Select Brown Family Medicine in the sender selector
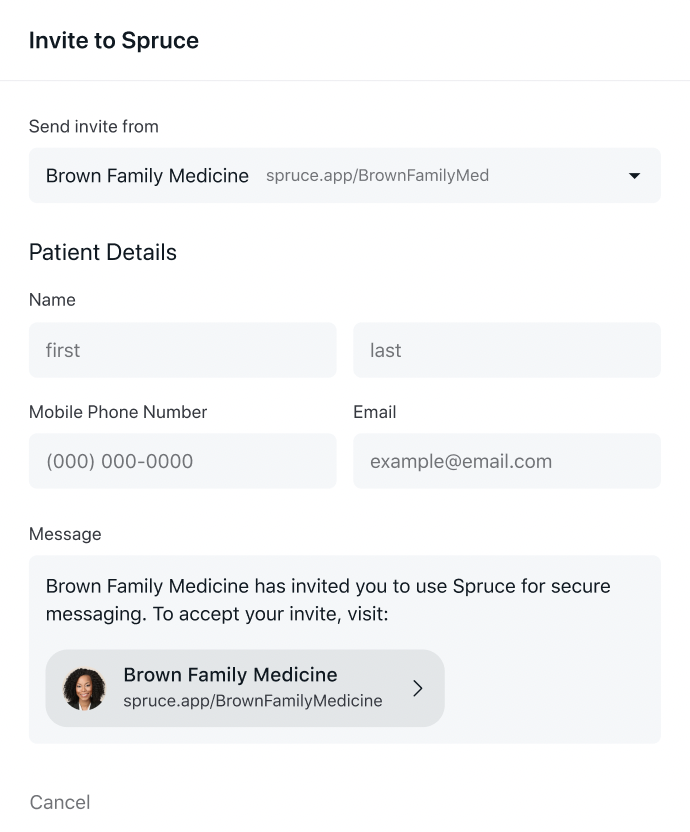 click(x=146, y=175)
